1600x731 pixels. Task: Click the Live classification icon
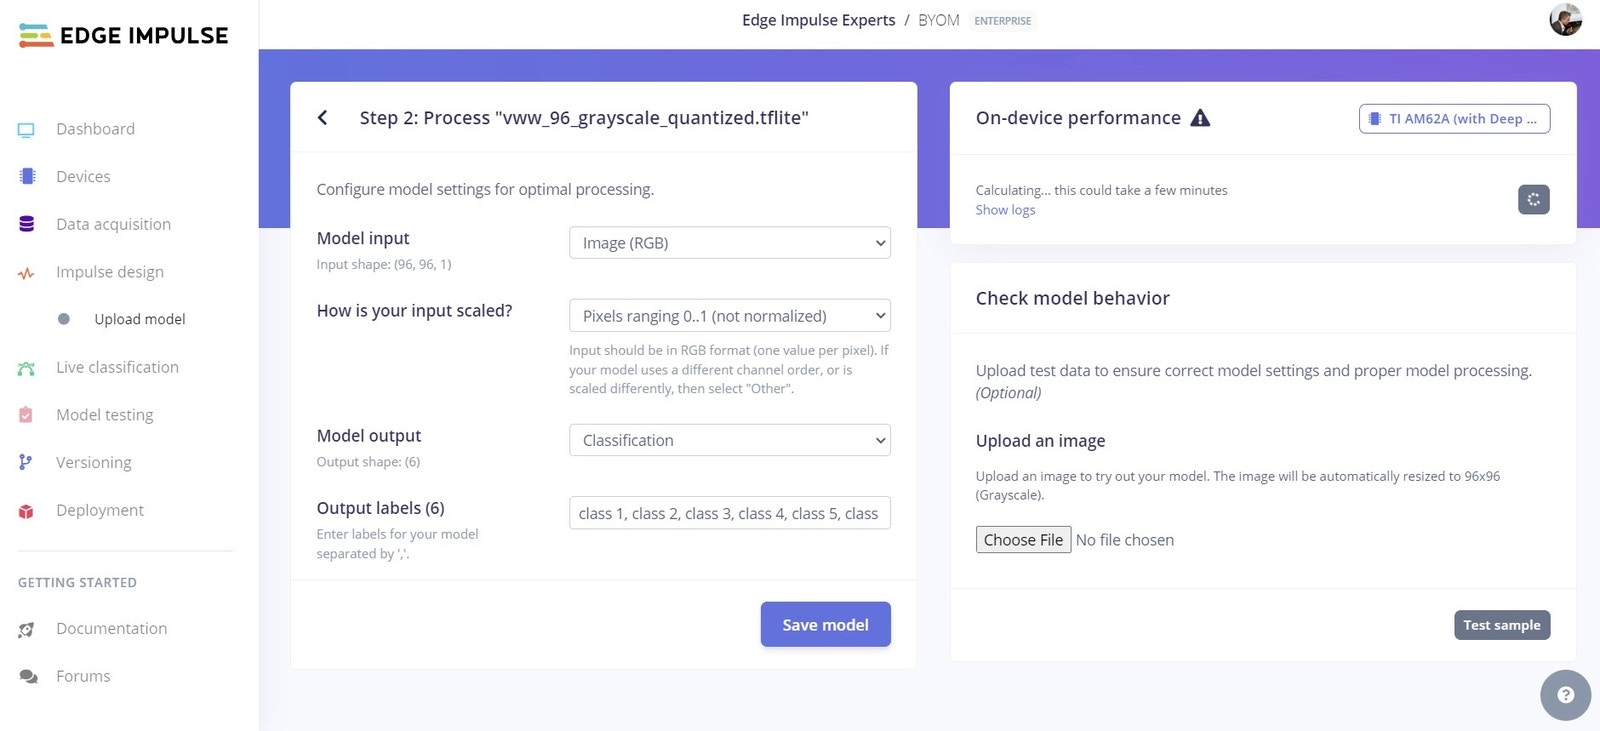(26, 368)
